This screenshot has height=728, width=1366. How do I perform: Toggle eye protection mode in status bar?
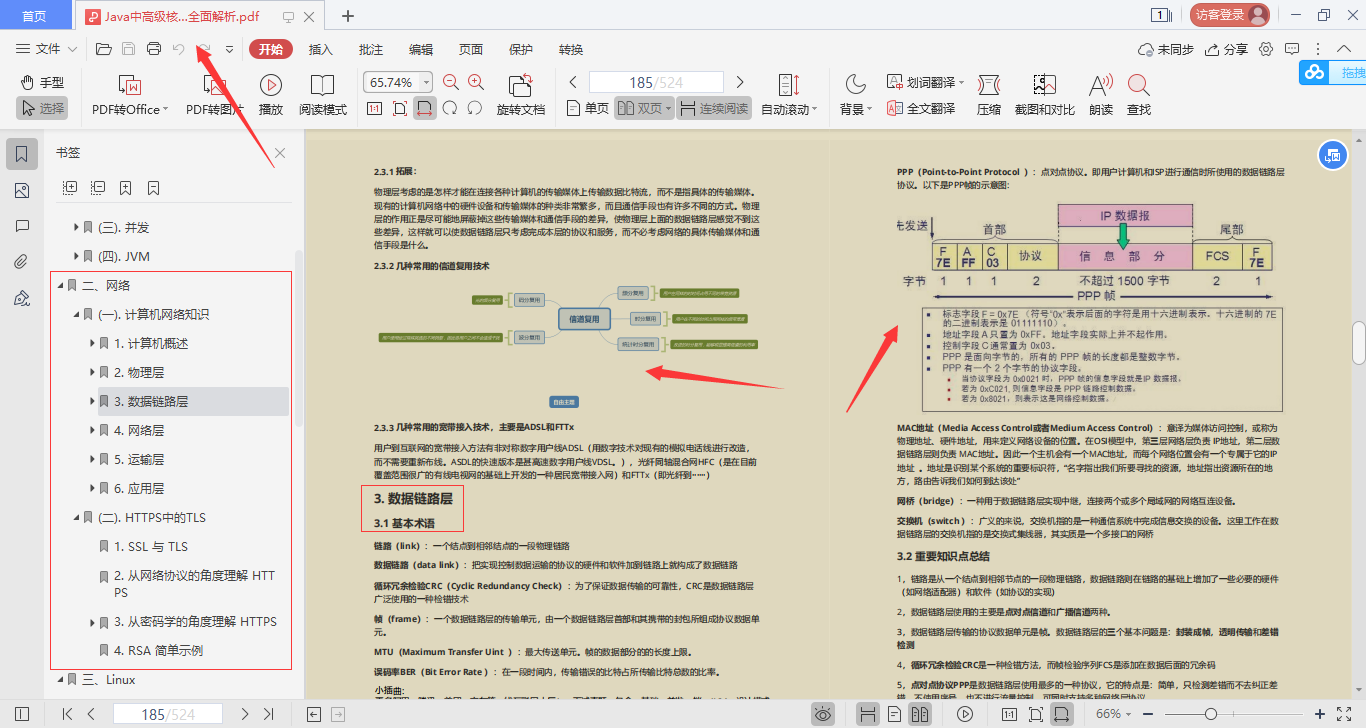(x=823, y=714)
